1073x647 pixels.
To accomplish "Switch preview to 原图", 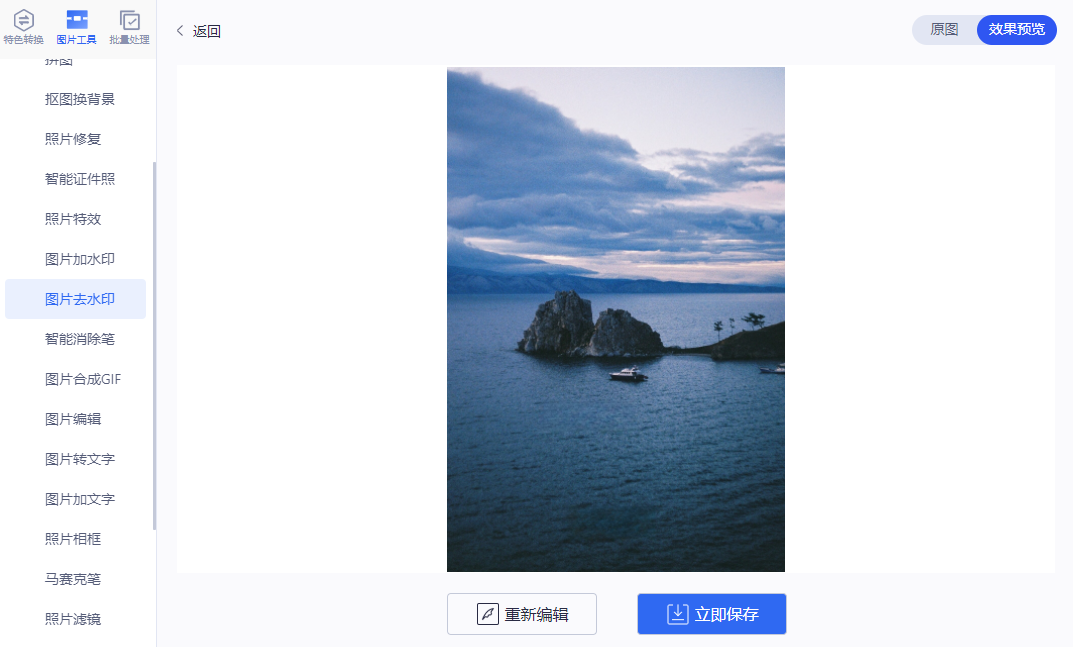I will 944,29.
